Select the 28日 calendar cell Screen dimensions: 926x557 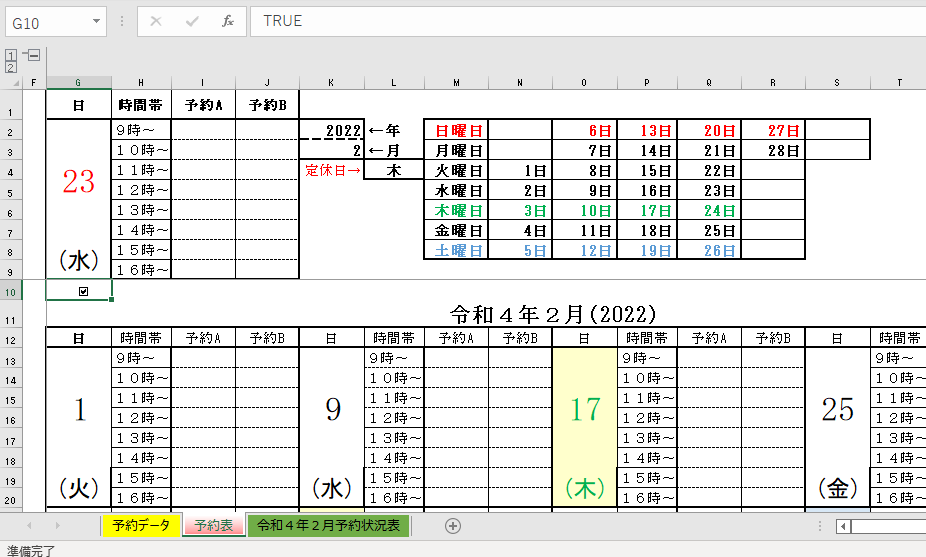[x=773, y=150]
